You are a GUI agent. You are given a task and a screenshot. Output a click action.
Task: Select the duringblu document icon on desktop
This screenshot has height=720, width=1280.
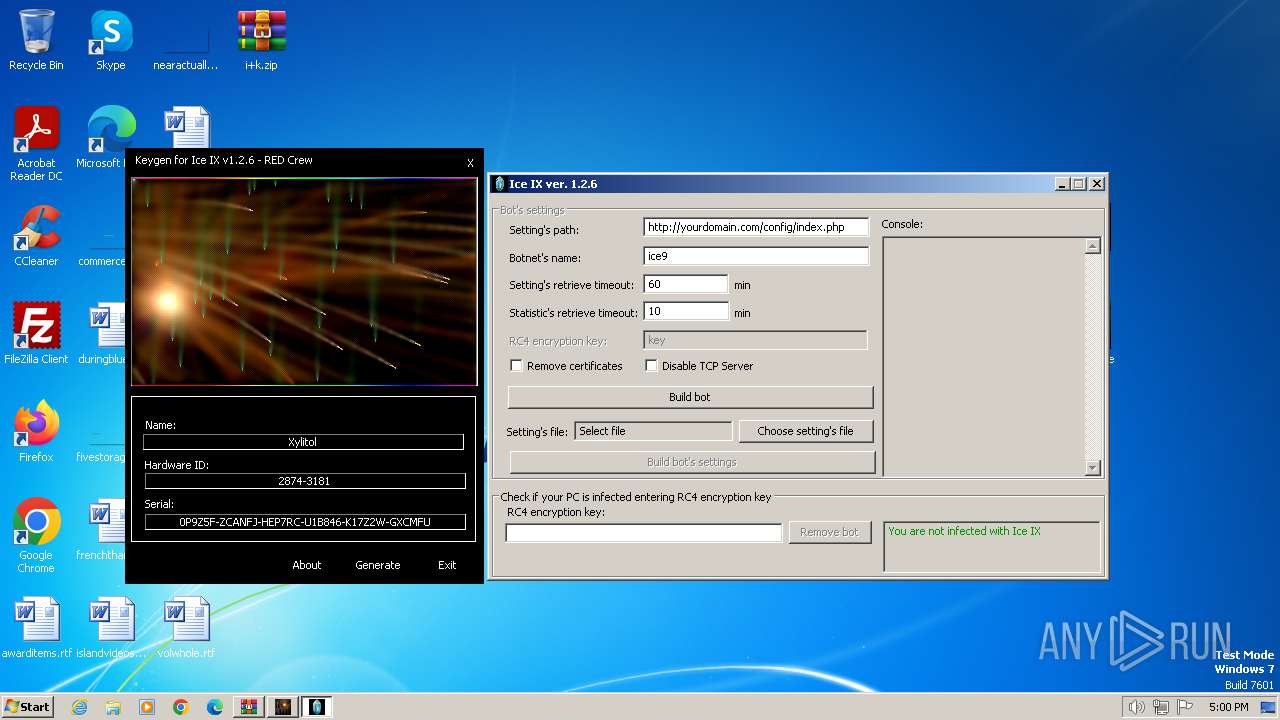coord(100,333)
